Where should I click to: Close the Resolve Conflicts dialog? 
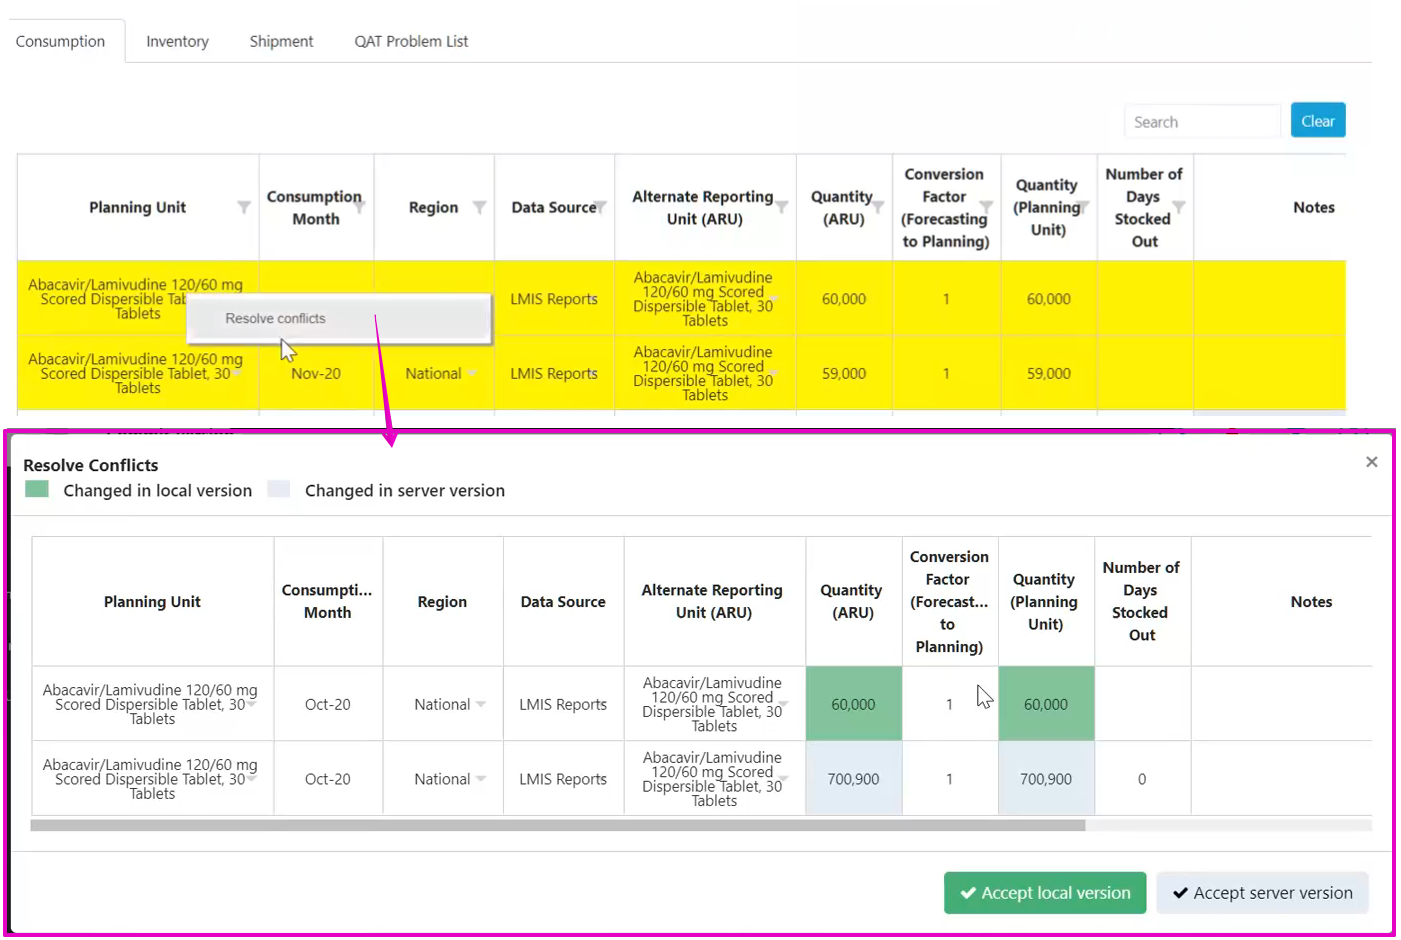tap(1372, 461)
